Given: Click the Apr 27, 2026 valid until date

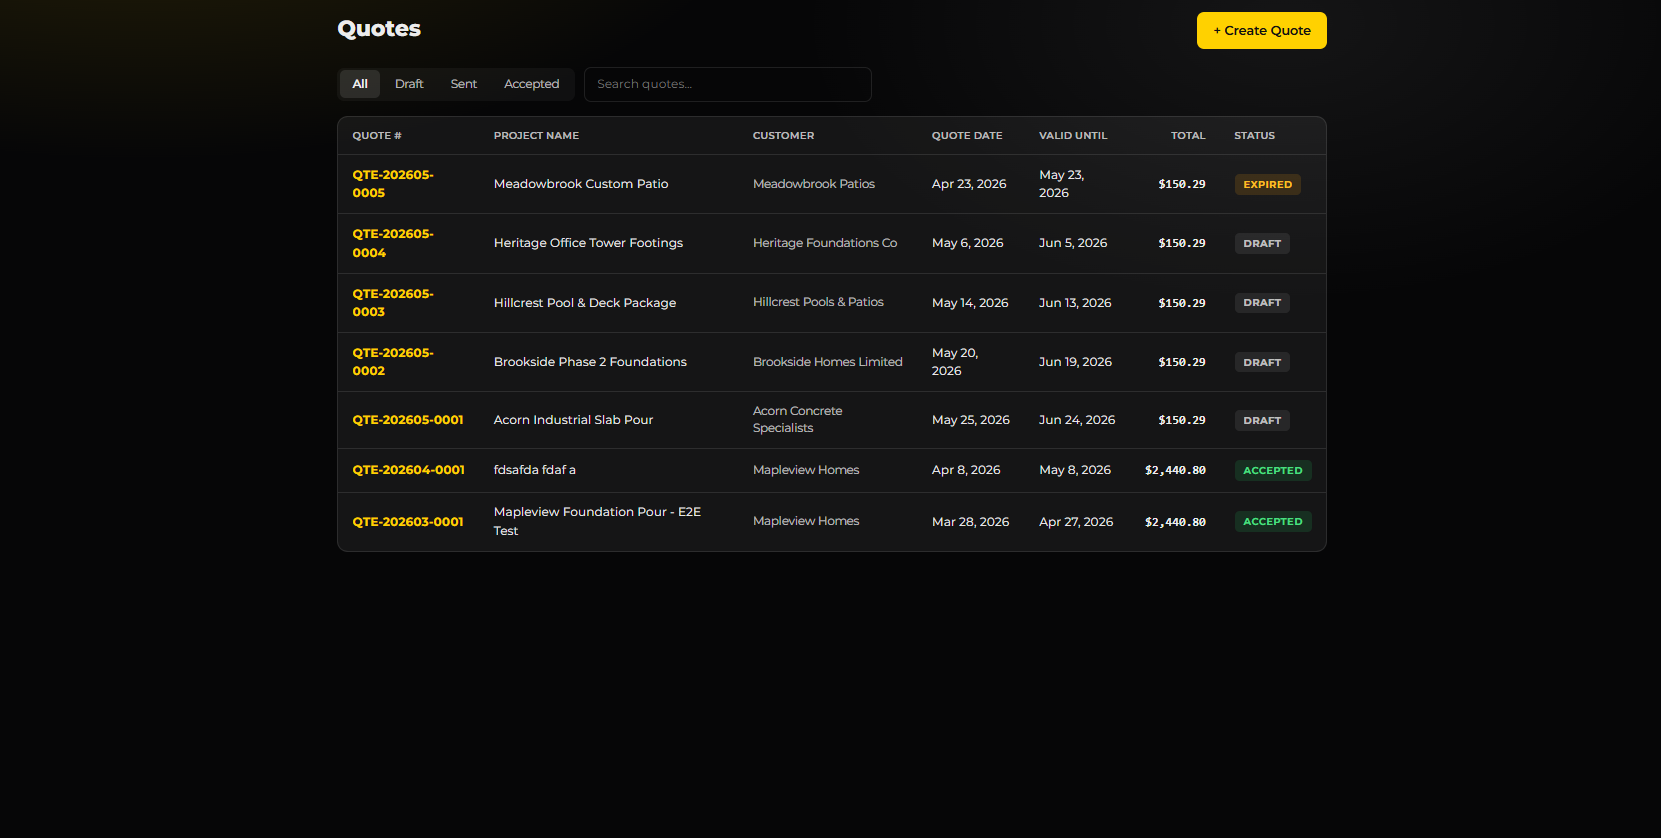Looking at the screenshot, I should click(1076, 522).
